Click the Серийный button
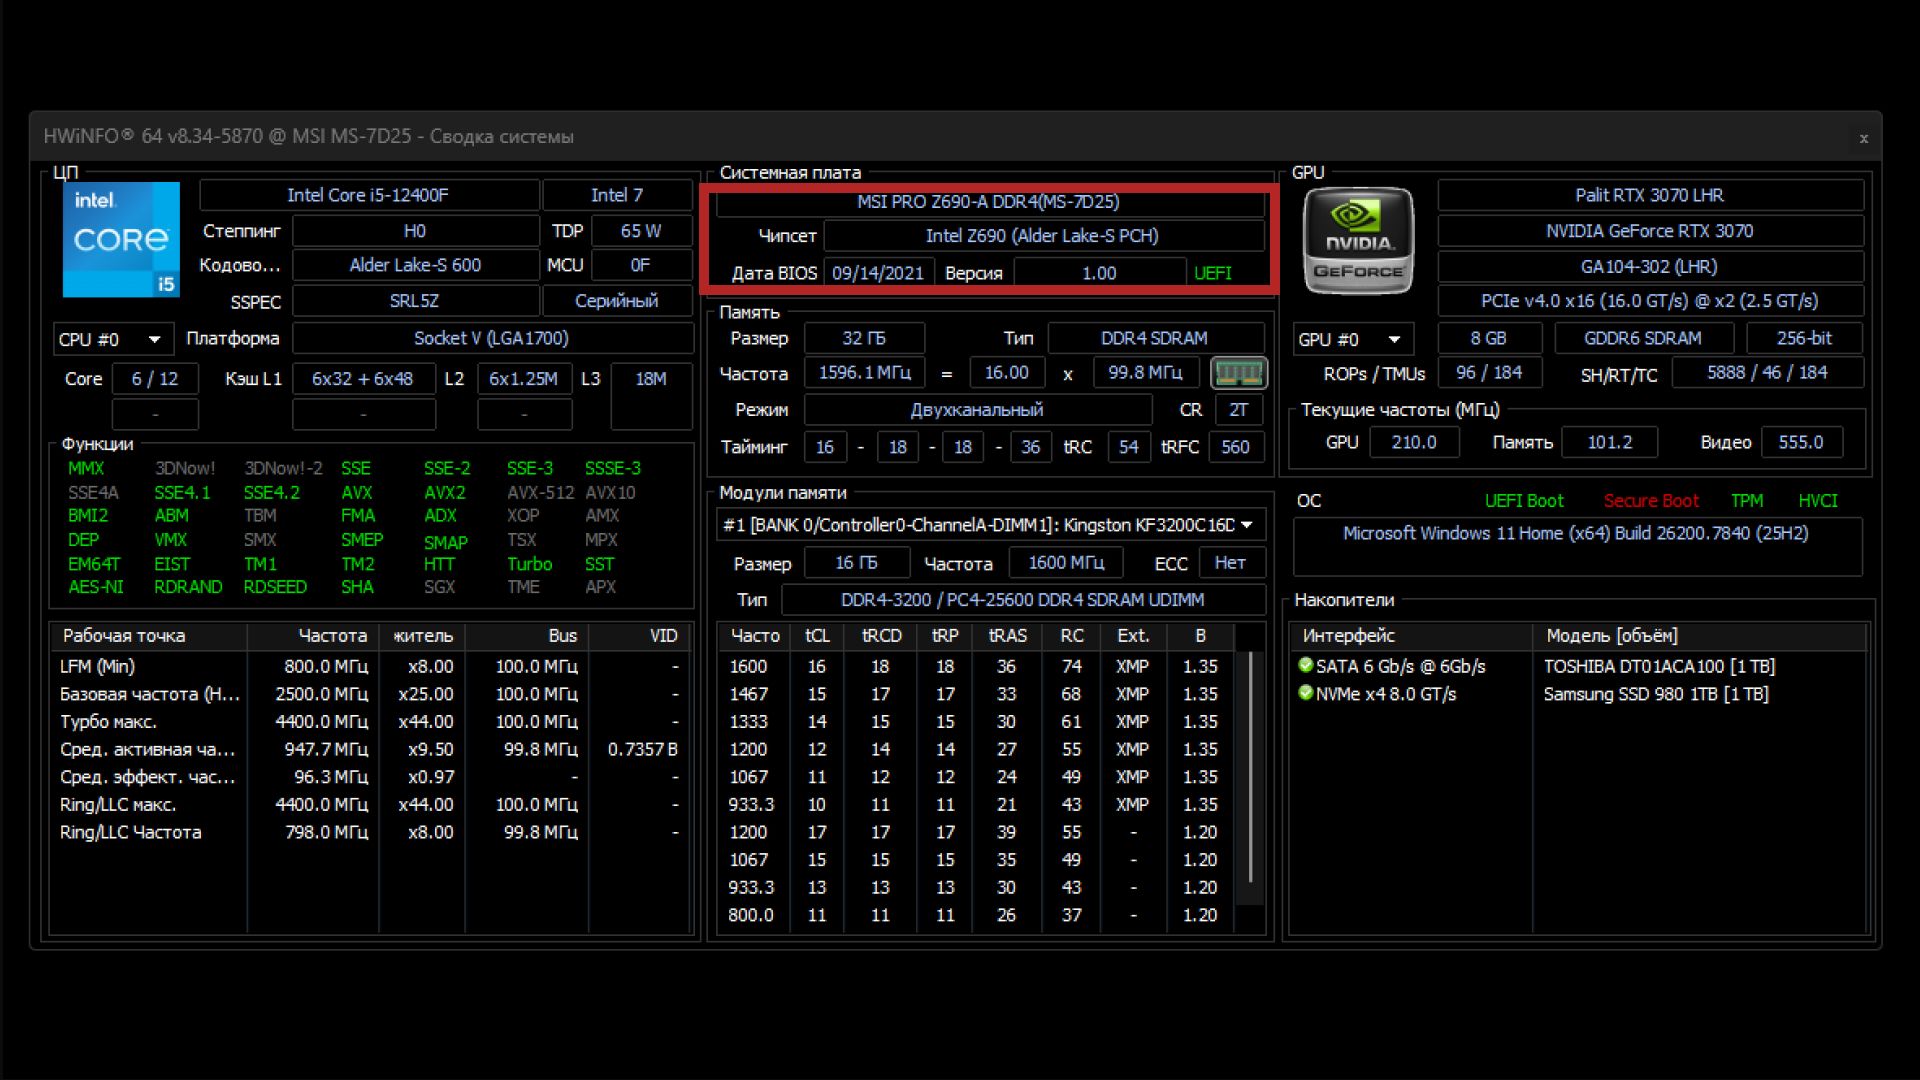This screenshot has width=1920, height=1080. tap(616, 301)
